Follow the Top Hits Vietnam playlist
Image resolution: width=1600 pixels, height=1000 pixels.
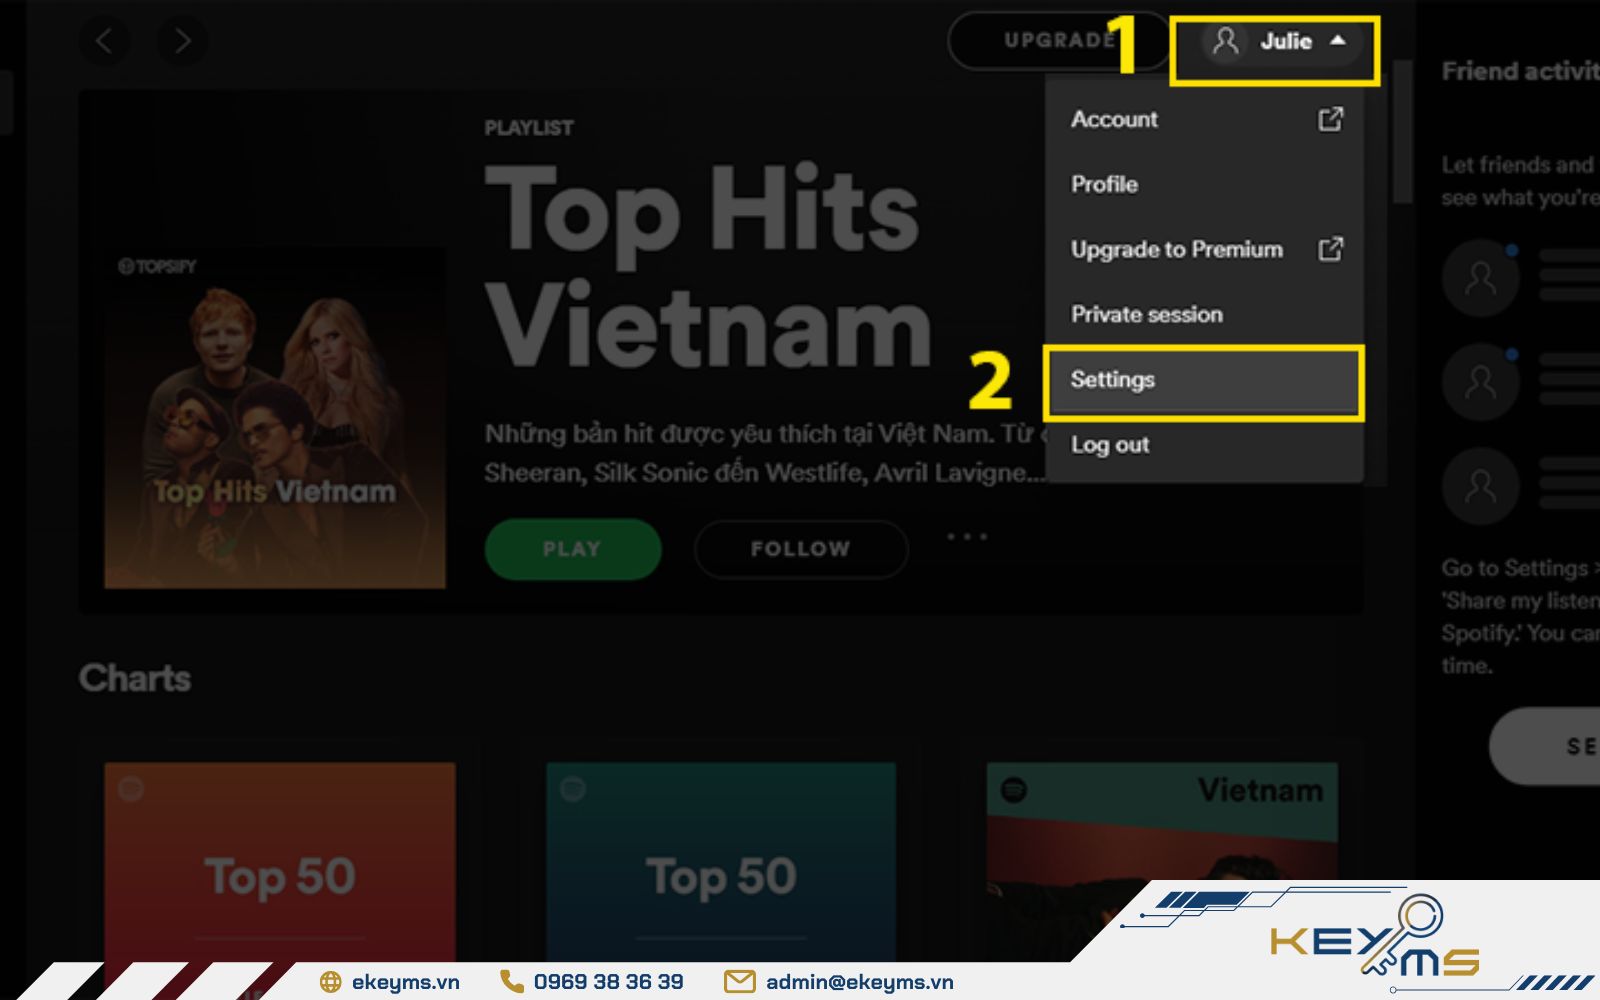coord(801,549)
